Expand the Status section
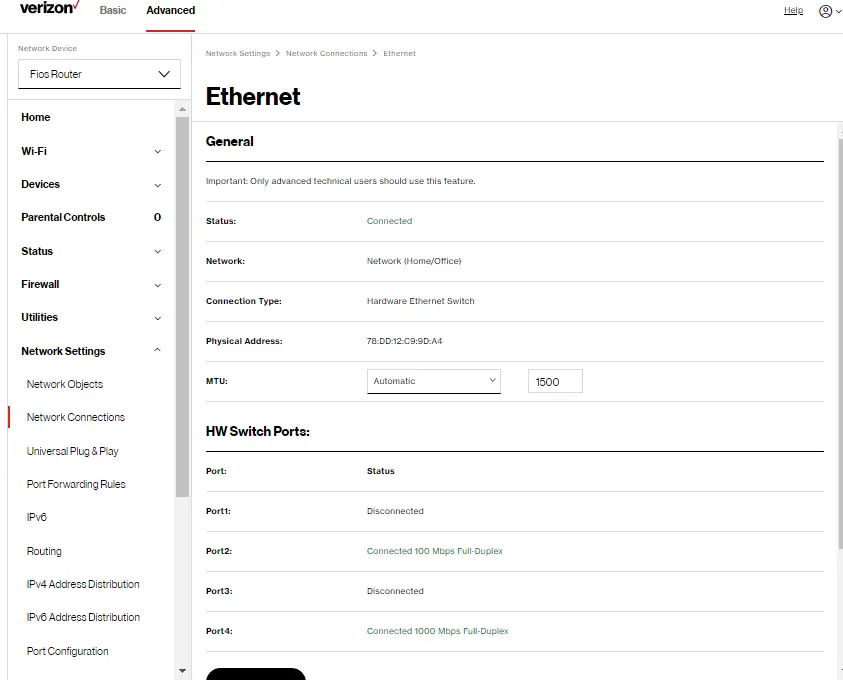 156,251
